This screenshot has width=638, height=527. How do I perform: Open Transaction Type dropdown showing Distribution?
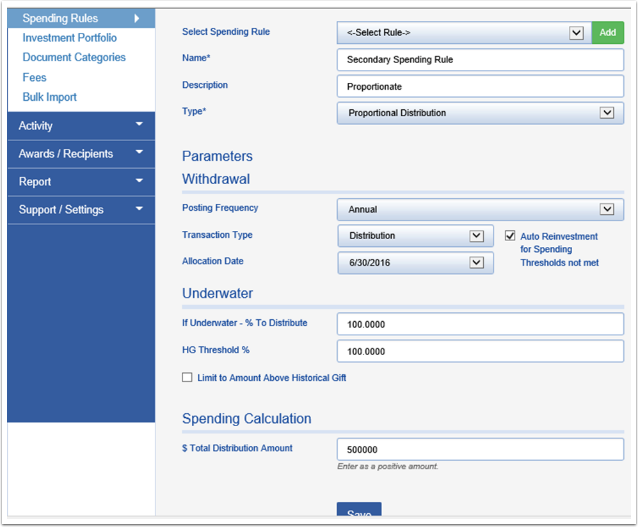click(x=415, y=236)
